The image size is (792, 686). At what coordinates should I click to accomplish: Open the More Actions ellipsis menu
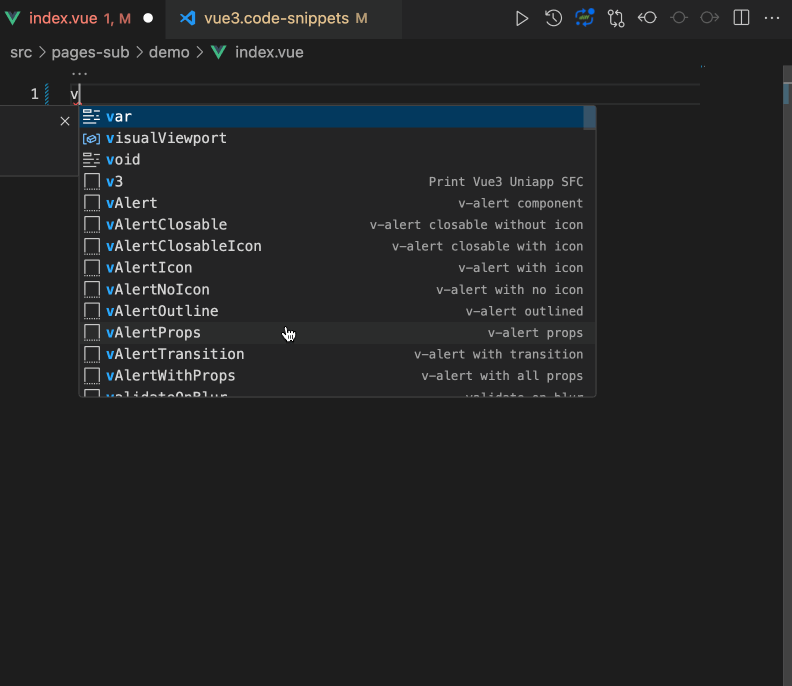tap(771, 18)
